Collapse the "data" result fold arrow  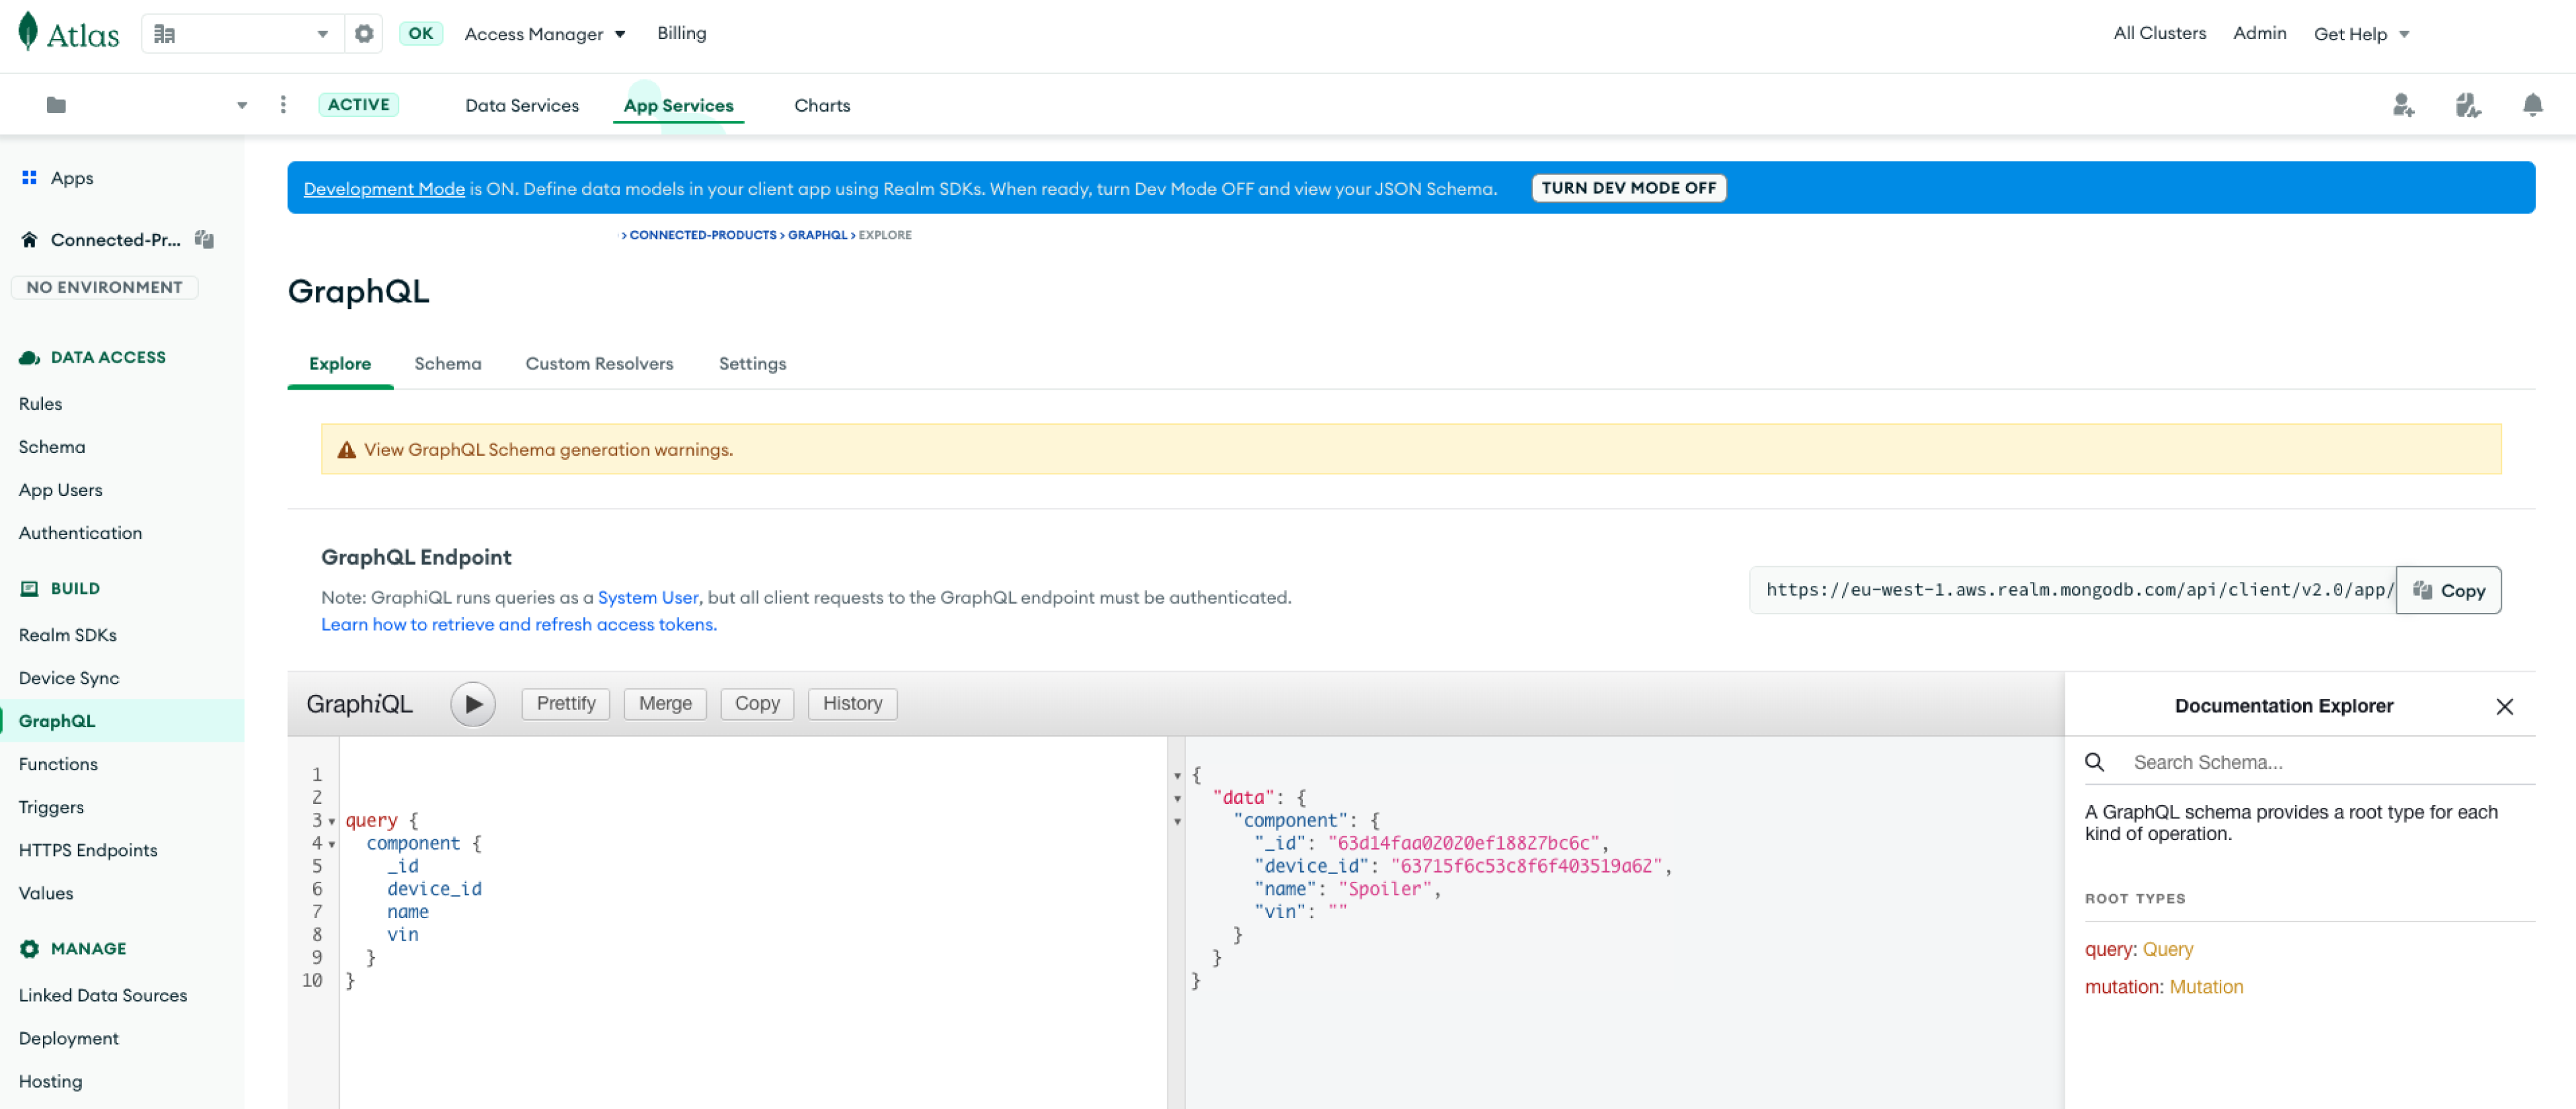[1177, 799]
